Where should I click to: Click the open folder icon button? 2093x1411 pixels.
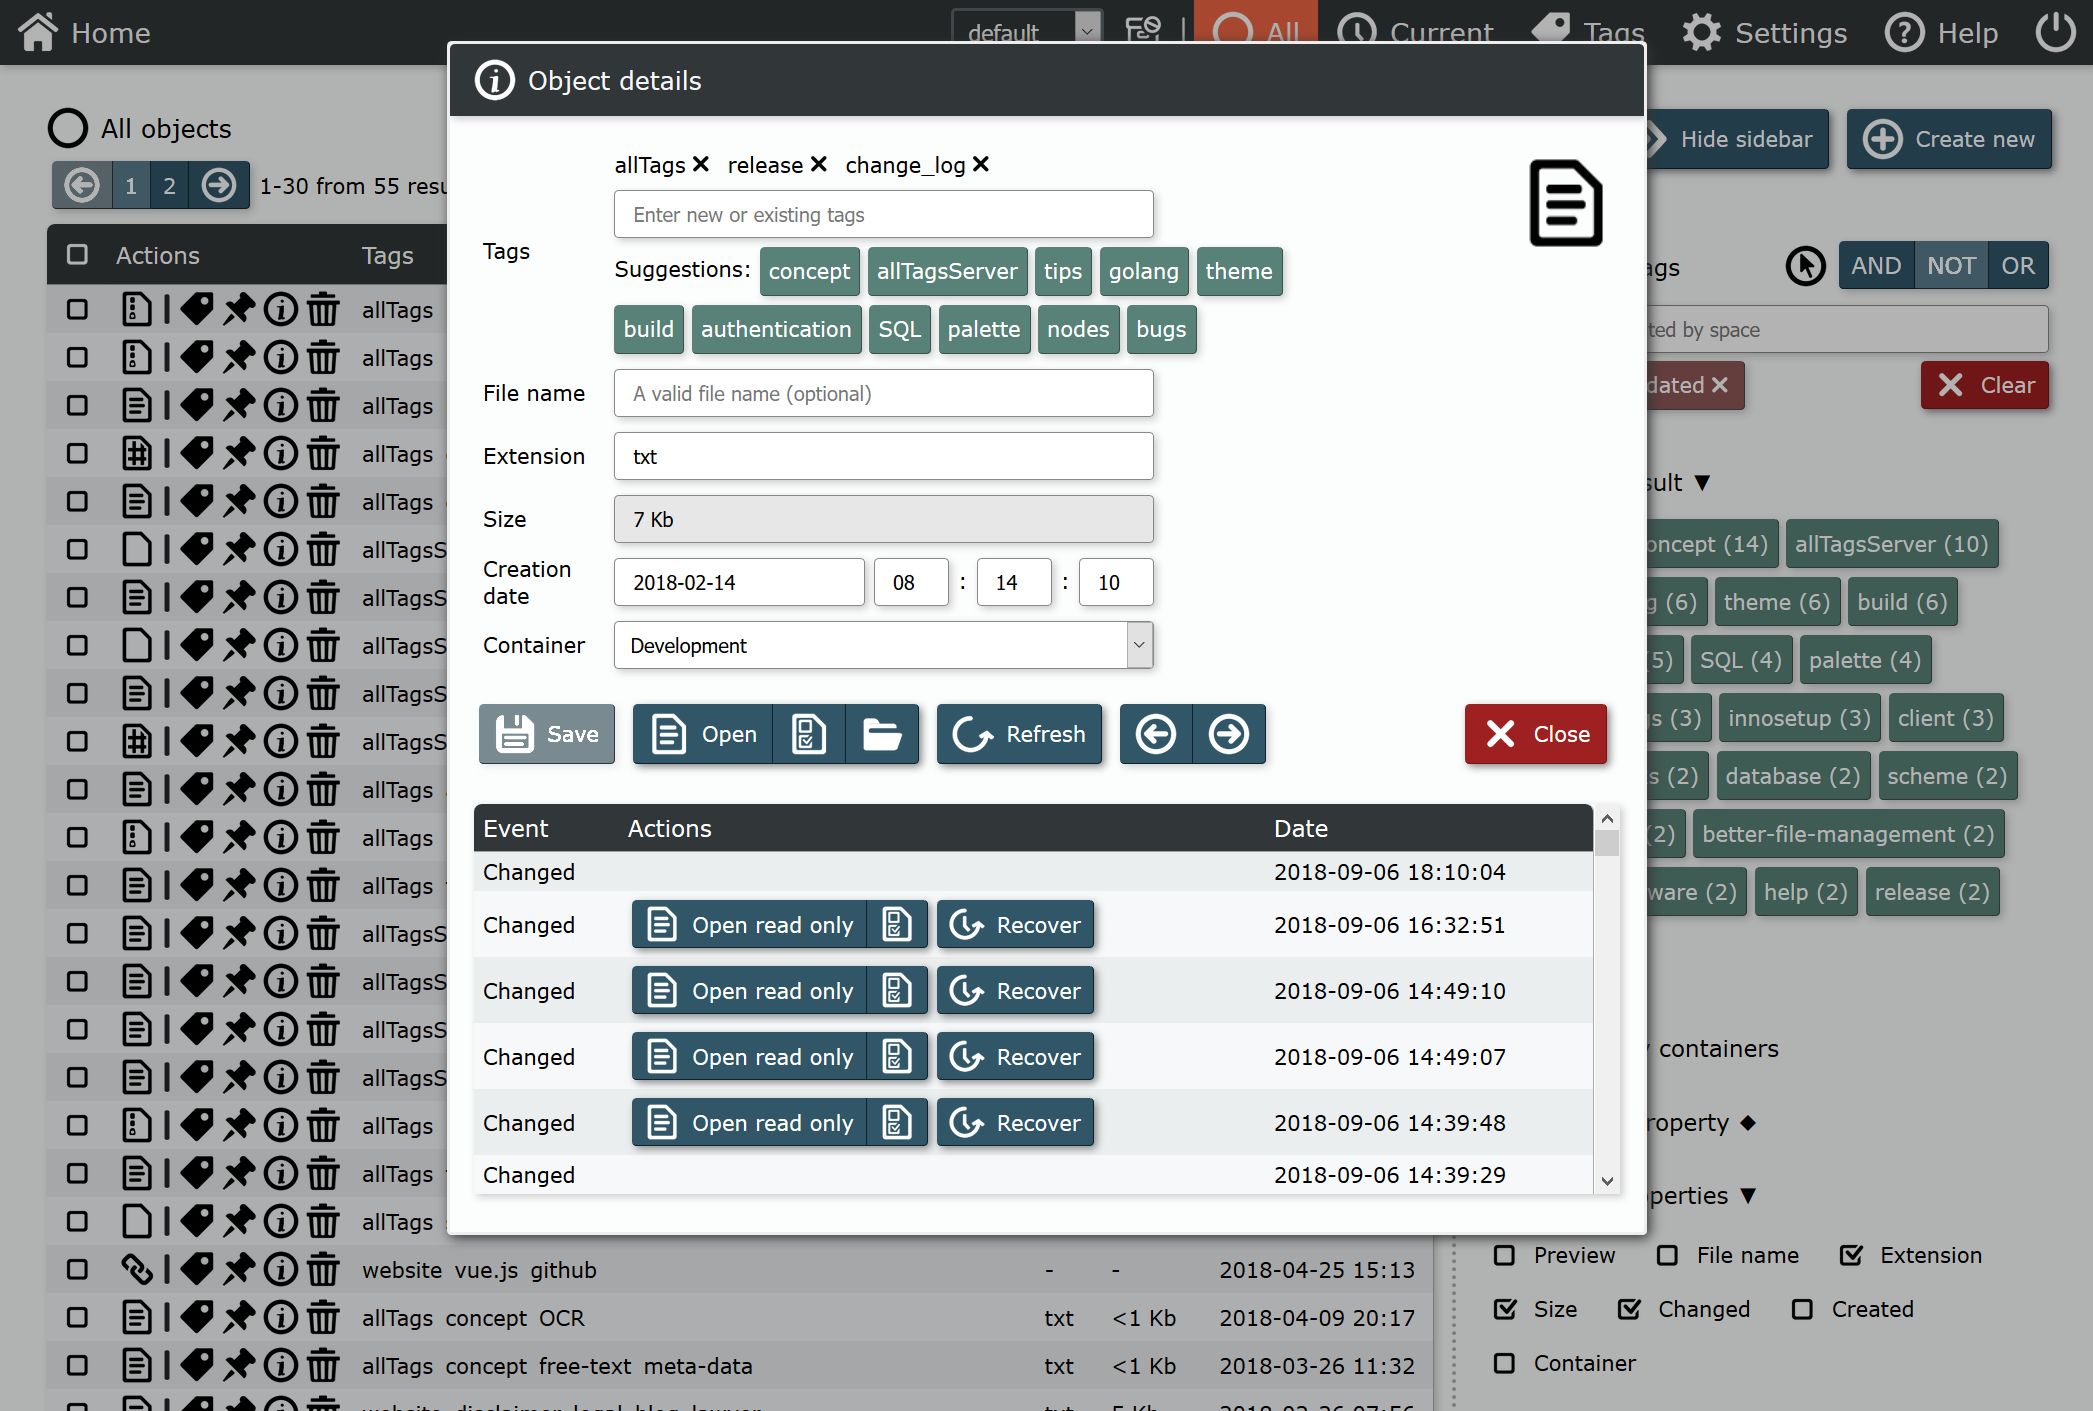coord(881,734)
